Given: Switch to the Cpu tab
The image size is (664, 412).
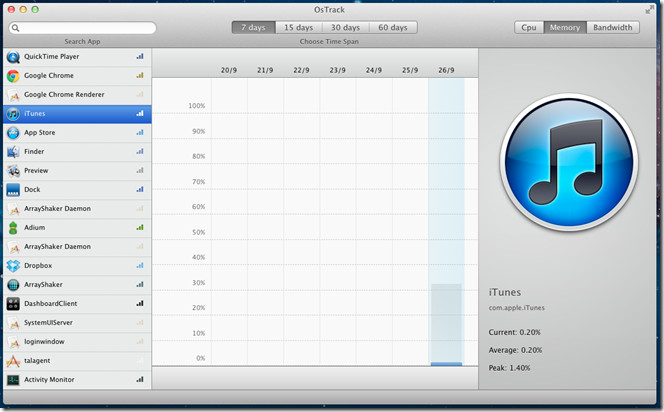Looking at the screenshot, I should pyautogui.click(x=529, y=27).
